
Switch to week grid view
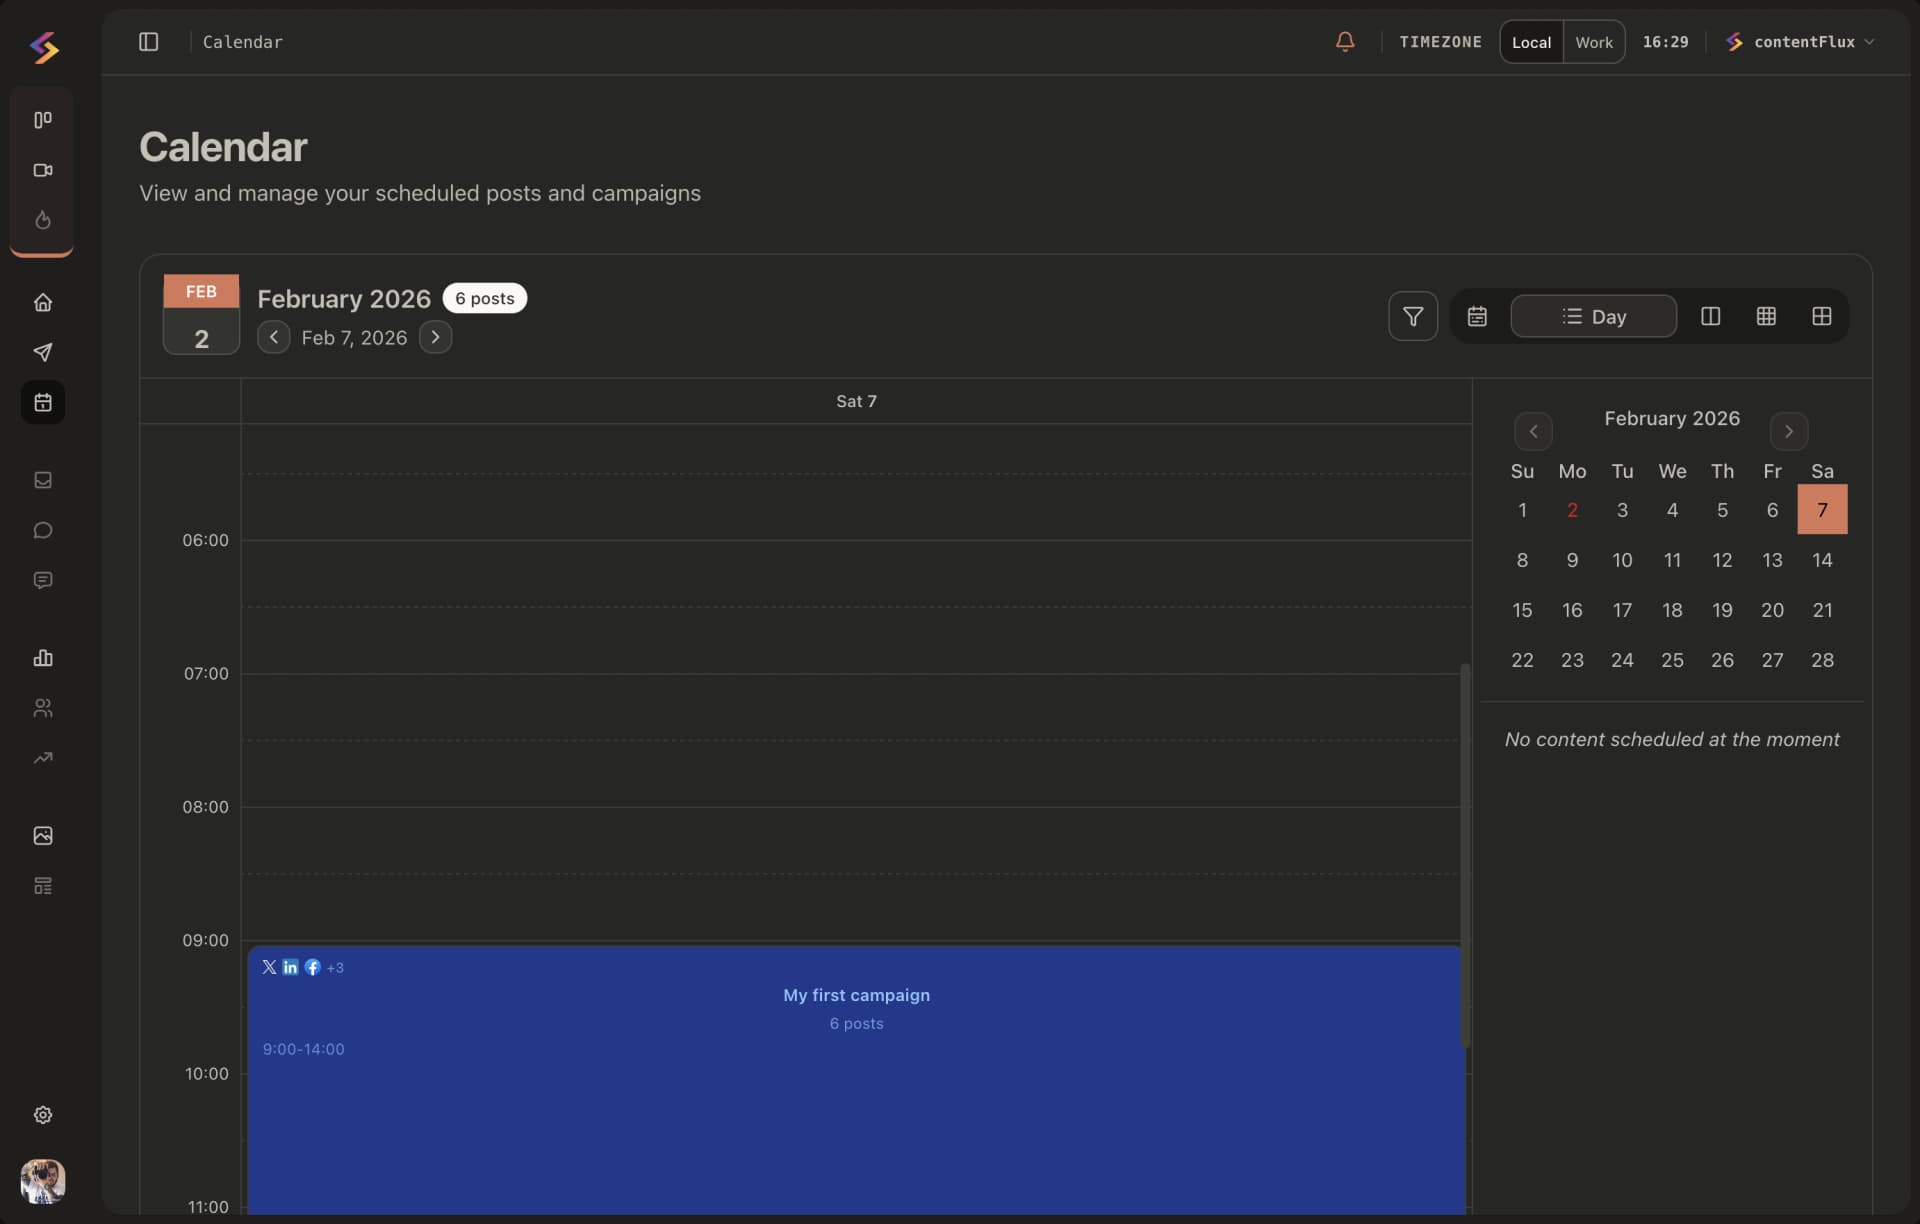coord(1766,316)
